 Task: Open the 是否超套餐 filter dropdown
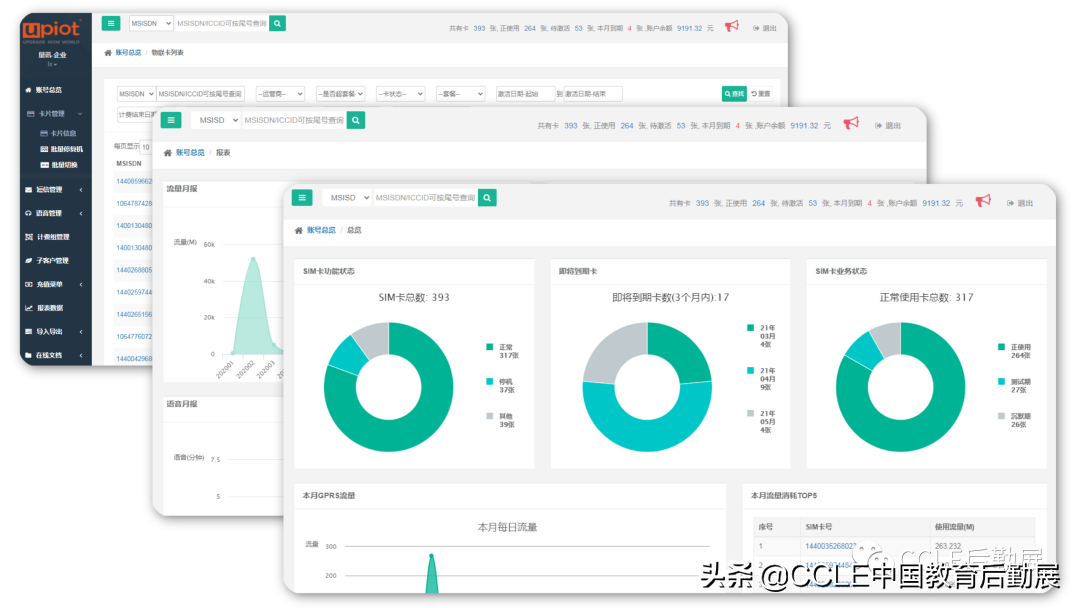(340, 94)
